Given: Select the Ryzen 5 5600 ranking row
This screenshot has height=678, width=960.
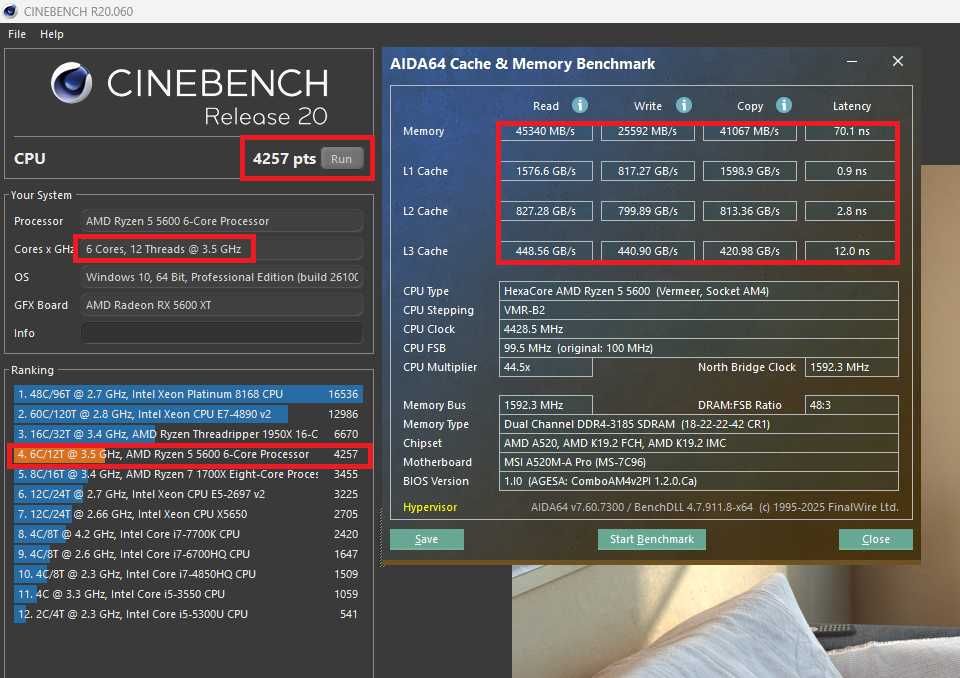Looking at the screenshot, I should click(188, 454).
